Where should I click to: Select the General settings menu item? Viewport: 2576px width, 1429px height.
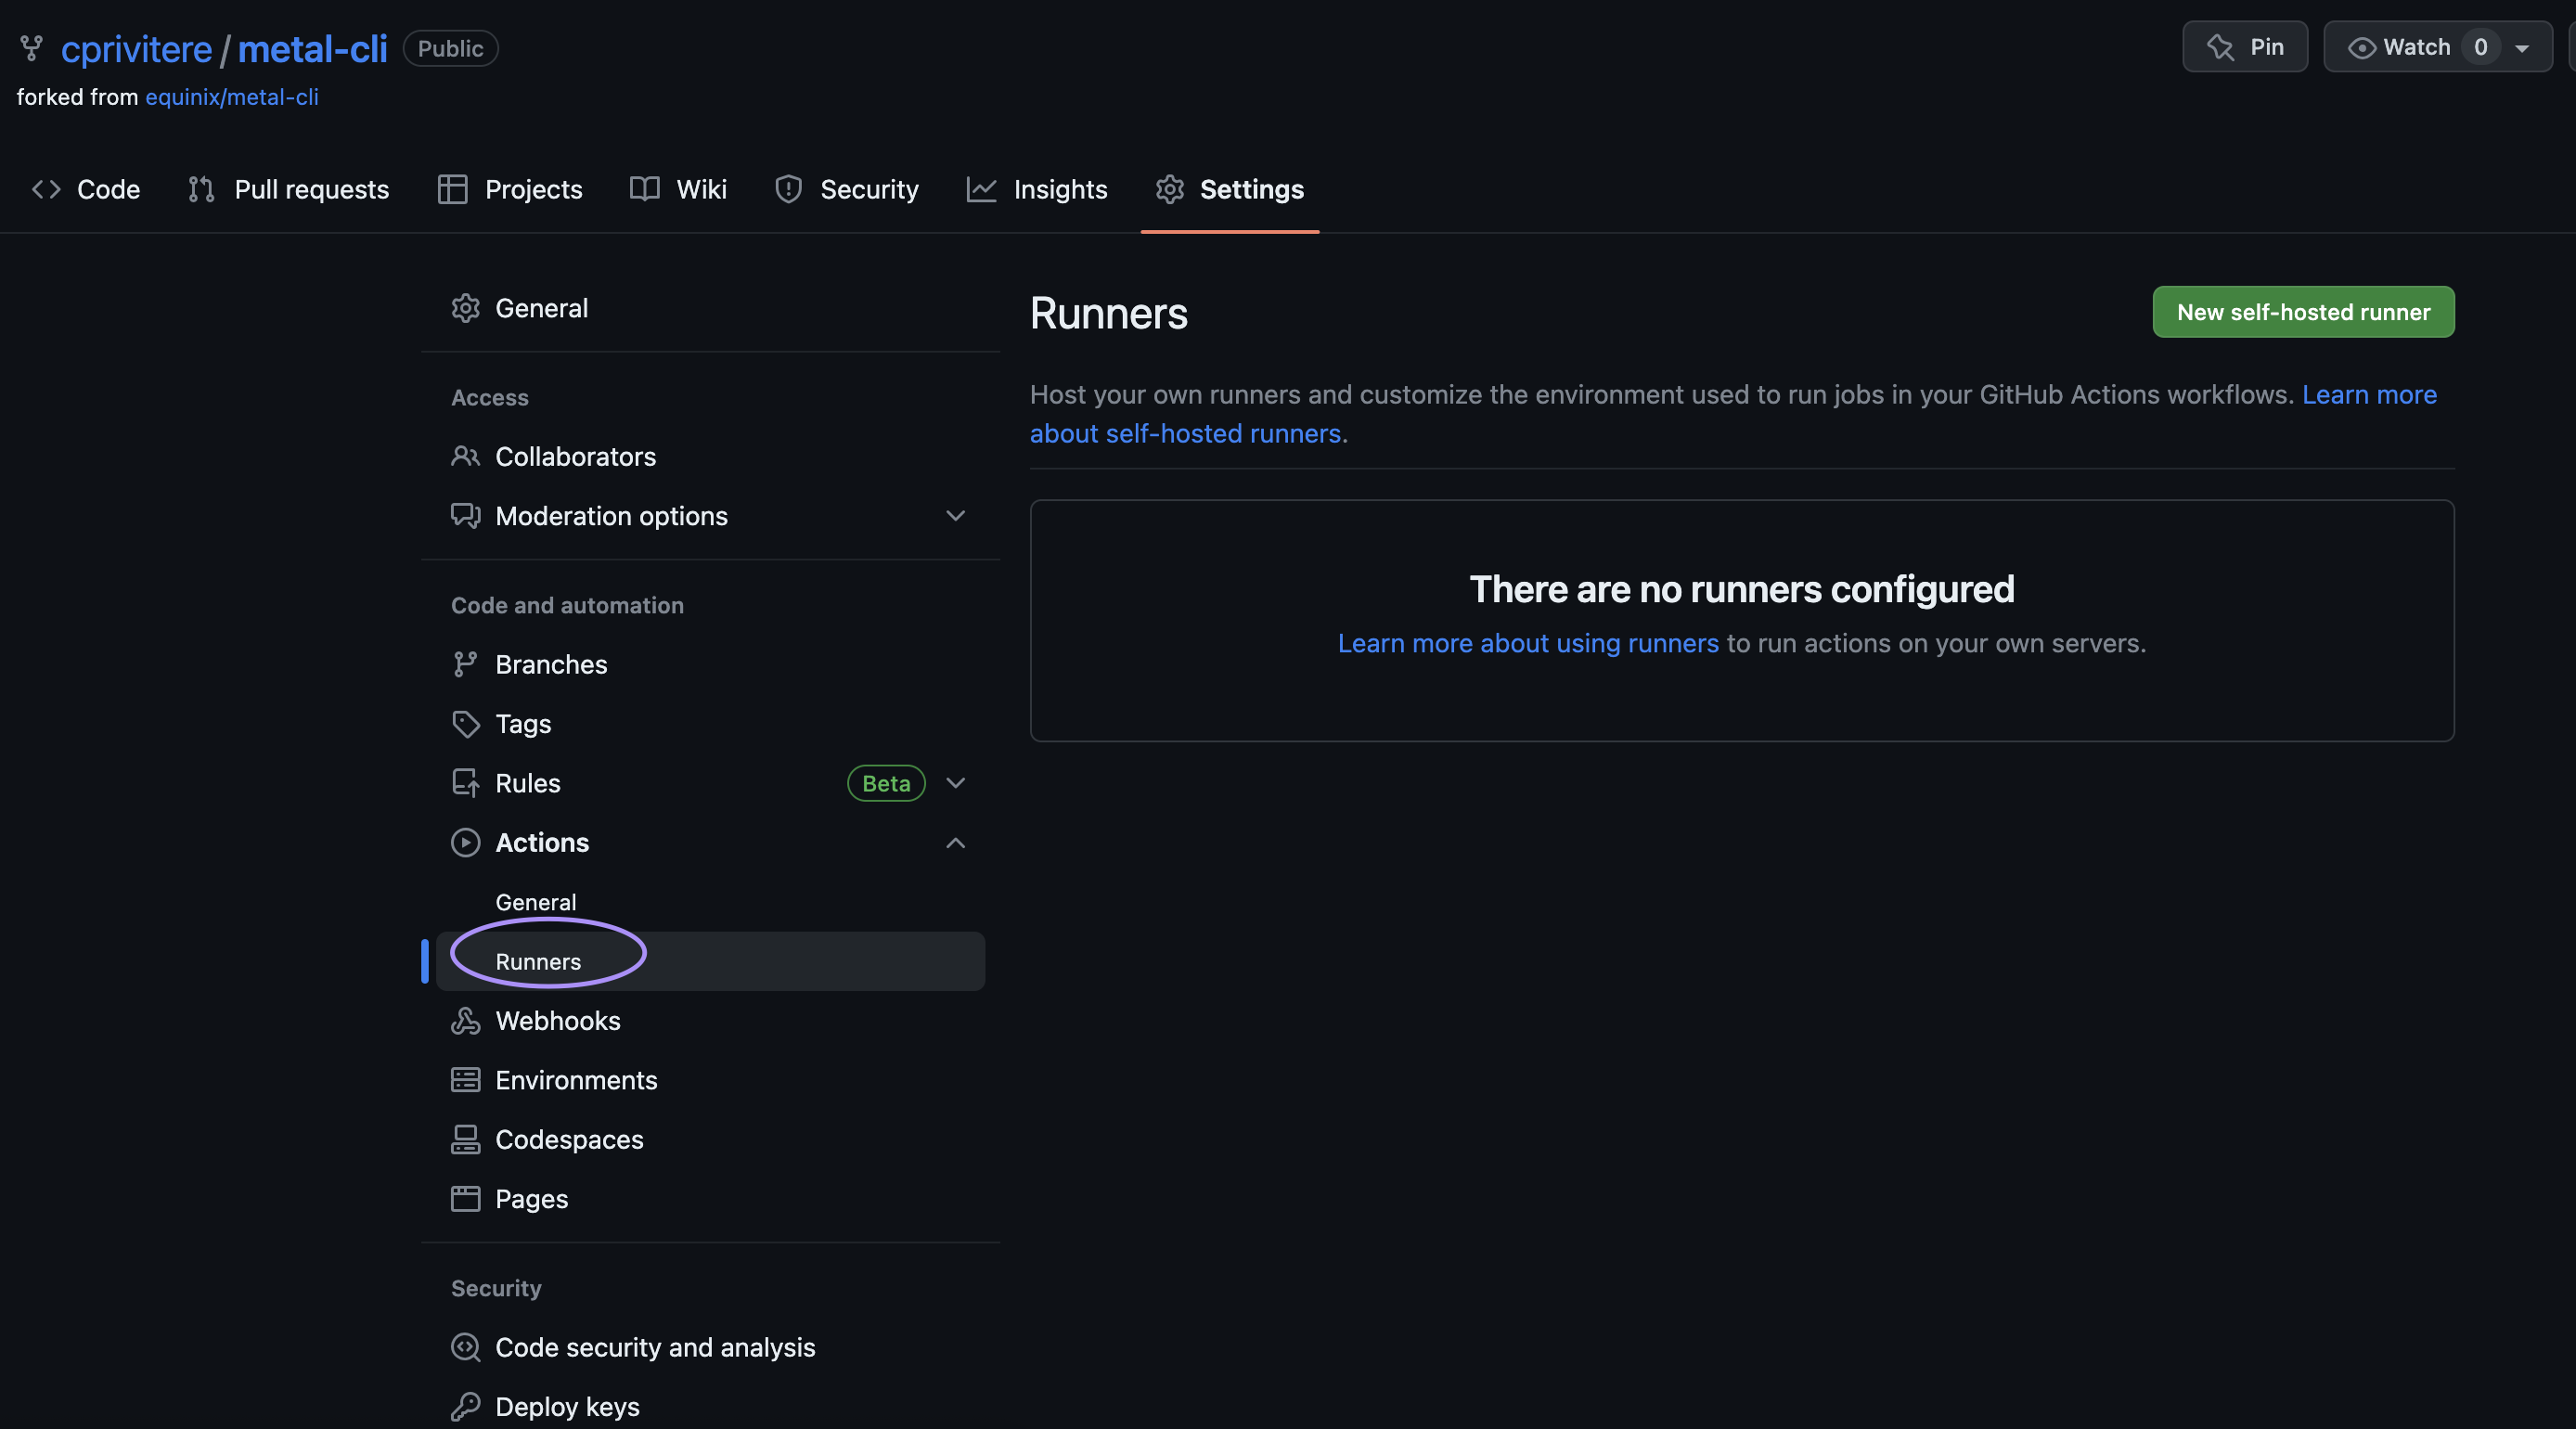click(542, 308)
